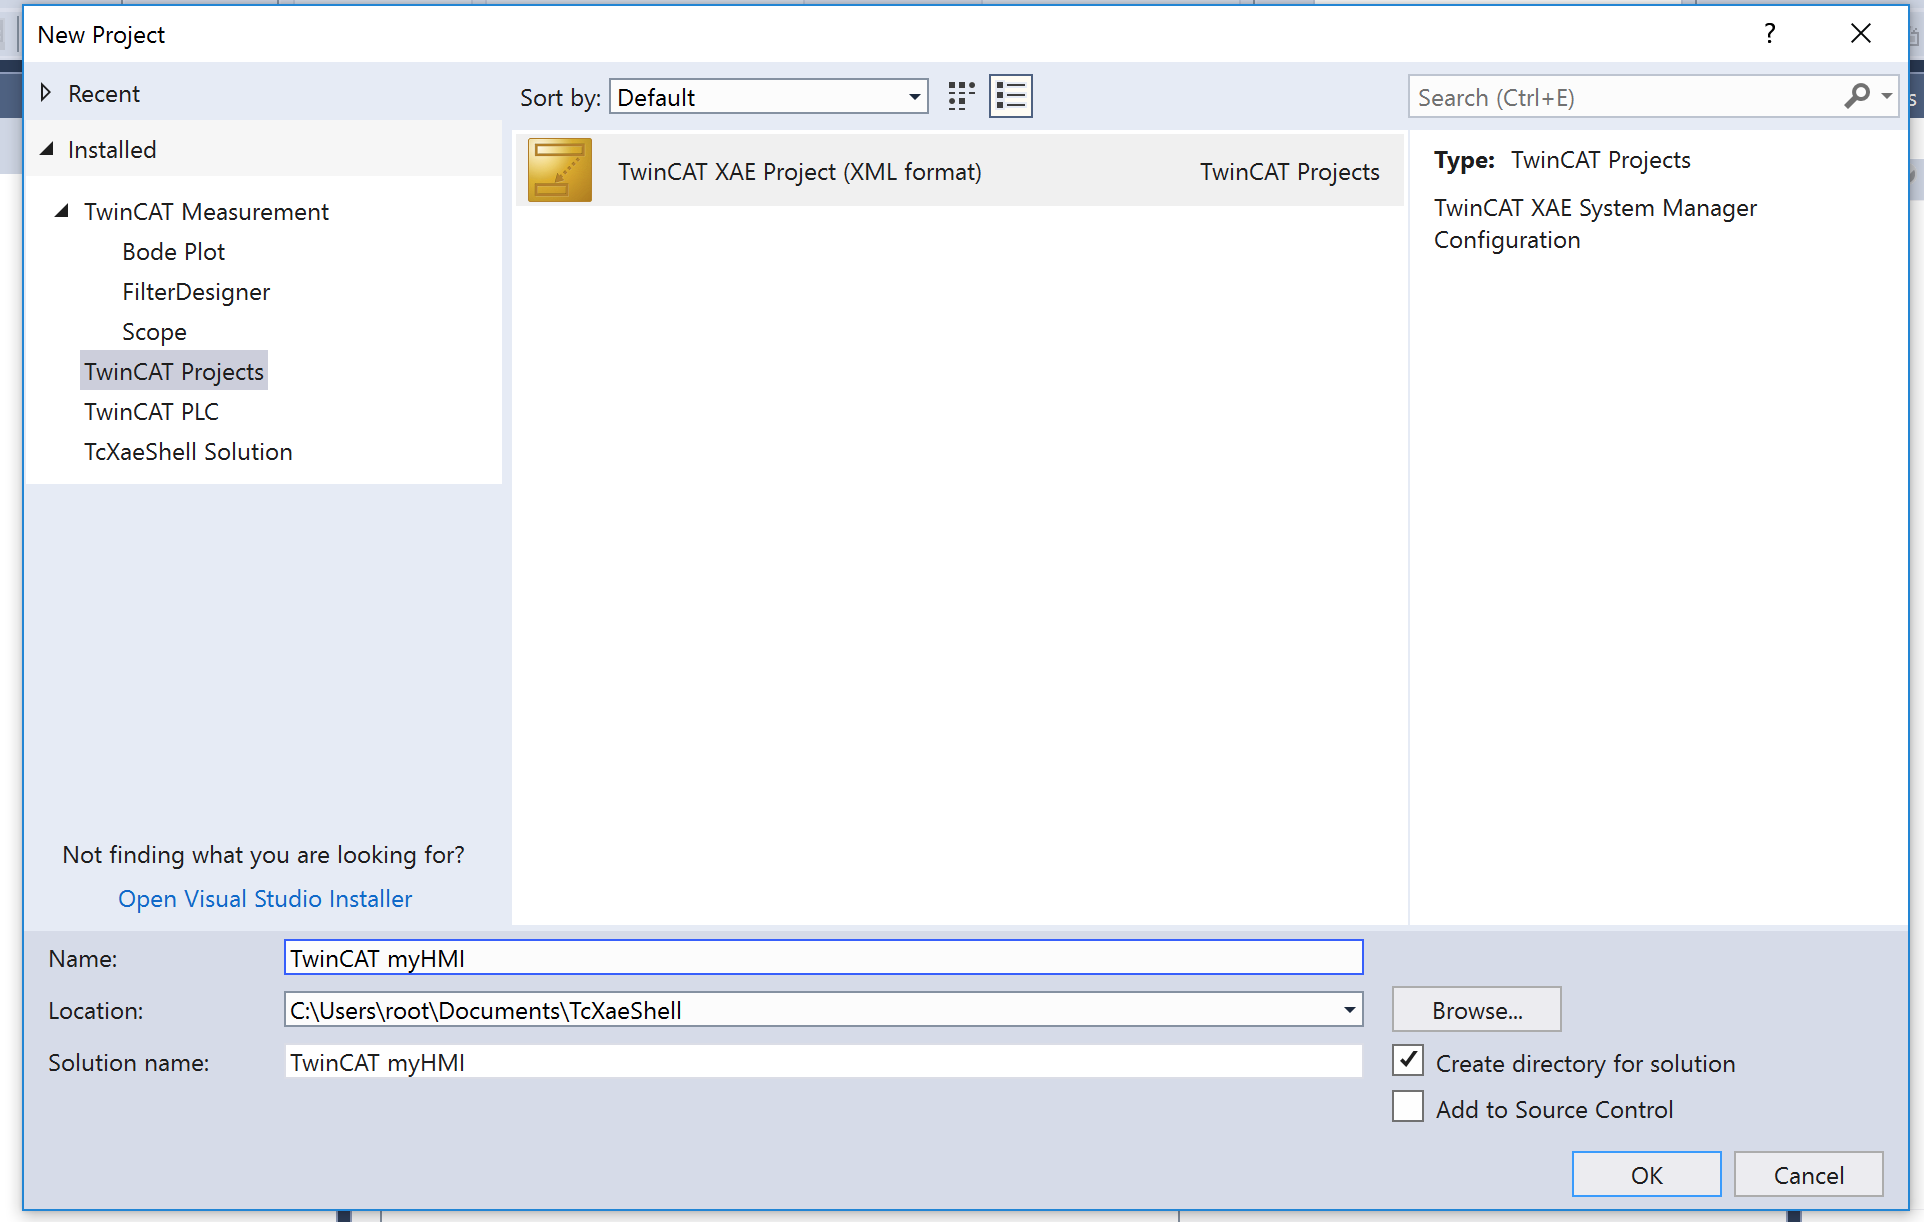Click the Browse... button
The image size is (1924, 1222).
[x=1477, y=1010]
